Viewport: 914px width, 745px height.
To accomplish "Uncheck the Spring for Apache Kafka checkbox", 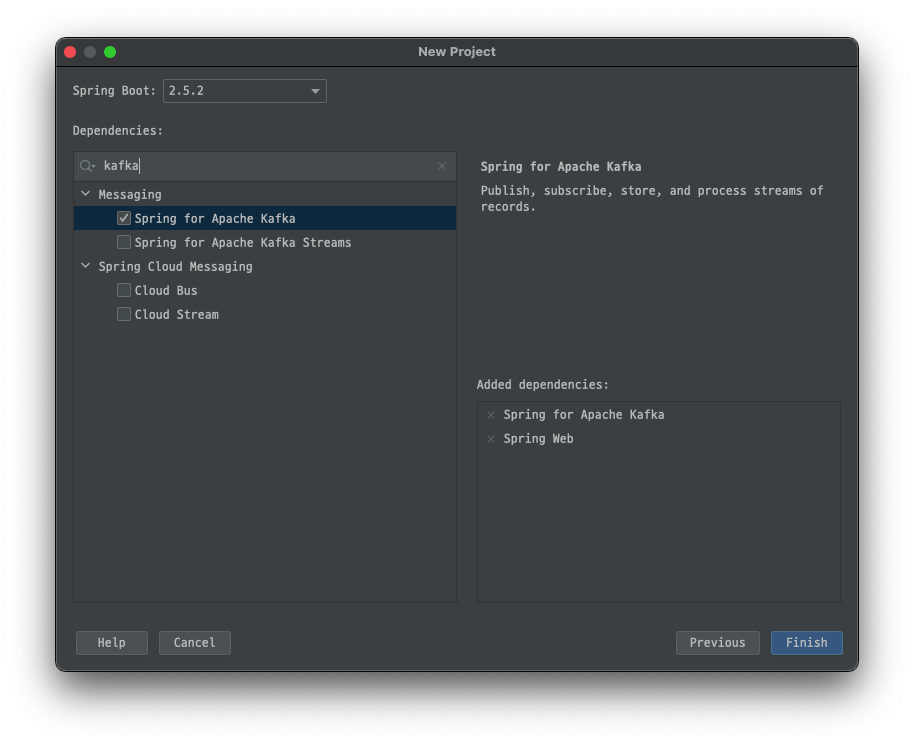I will click(x=124, y=218).
